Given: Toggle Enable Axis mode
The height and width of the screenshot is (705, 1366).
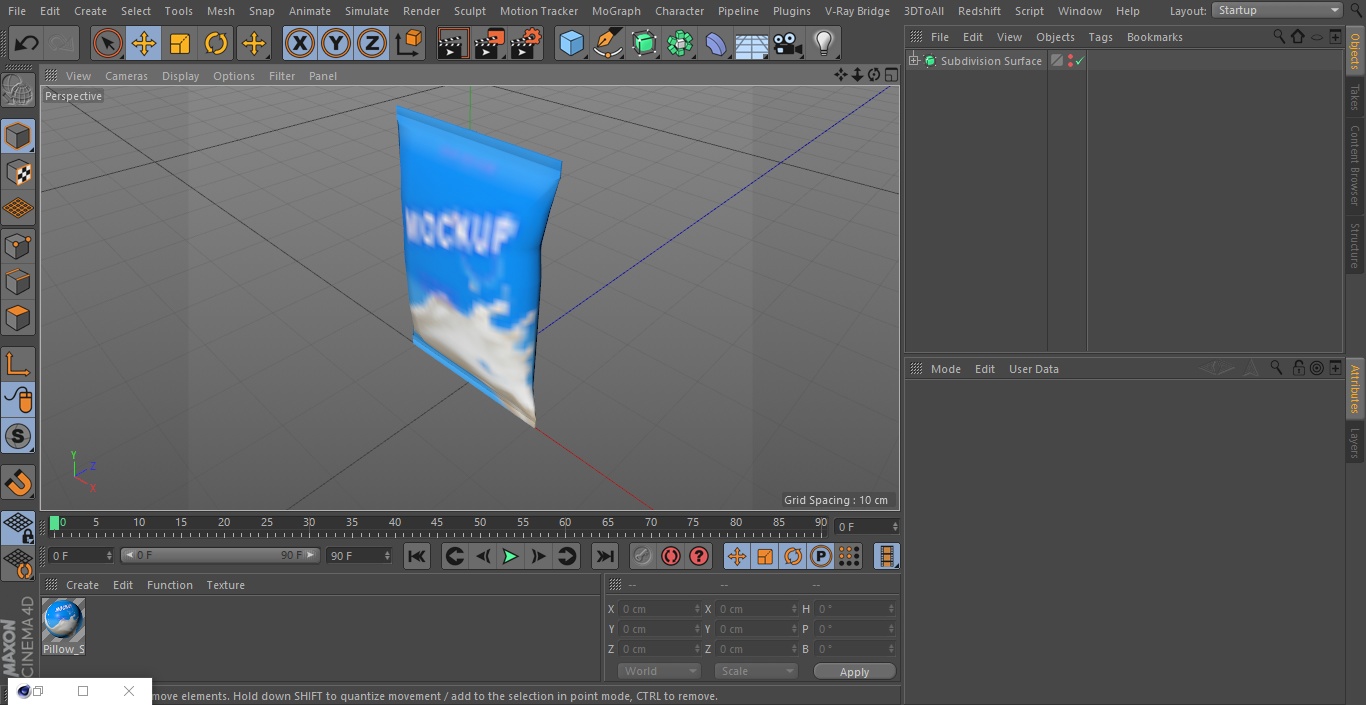Looking at the screenshot, I should [18, 364].
